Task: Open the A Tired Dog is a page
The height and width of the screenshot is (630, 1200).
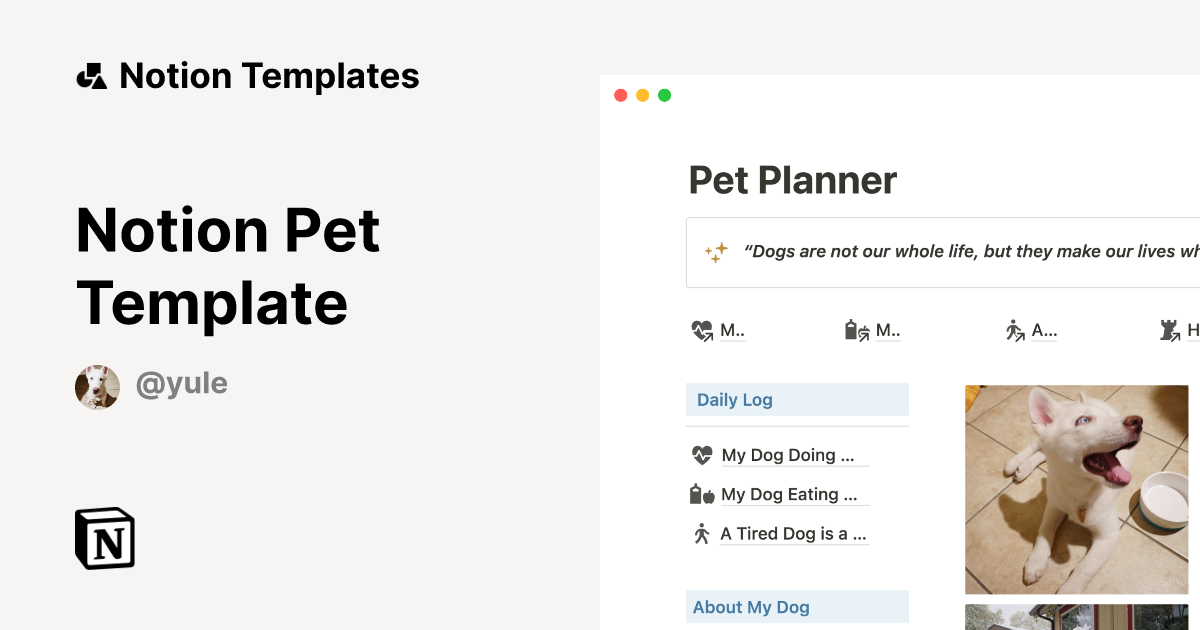Action: tap(794, 533)
